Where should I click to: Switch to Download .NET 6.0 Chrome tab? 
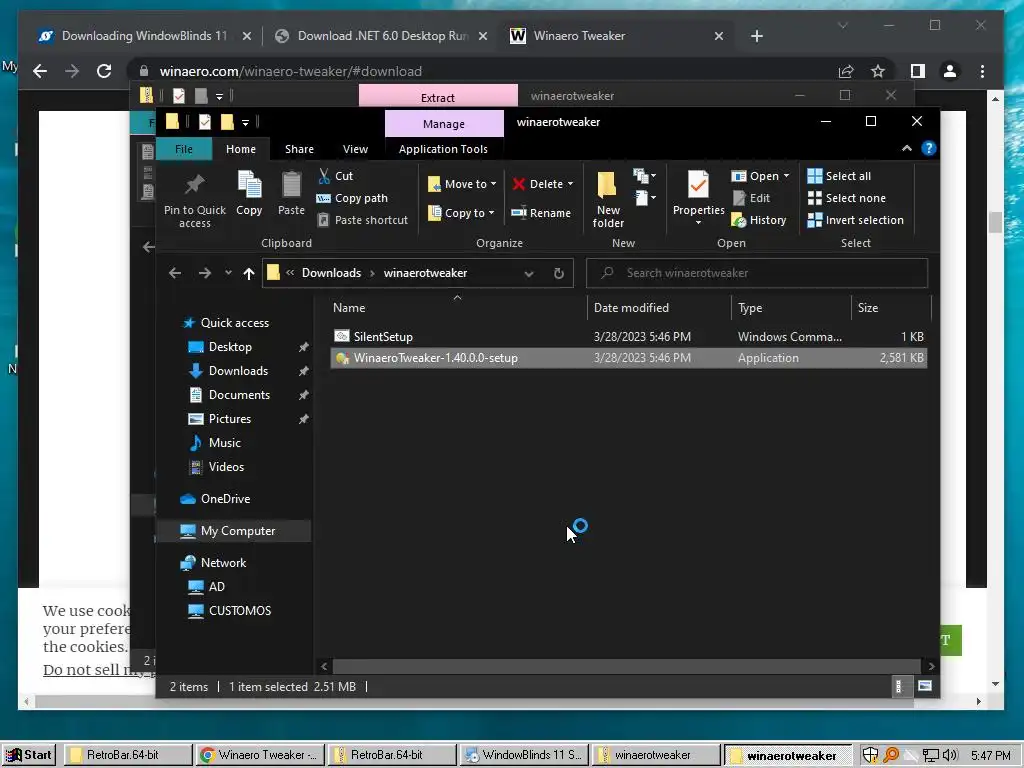click(x=382, y=36)
